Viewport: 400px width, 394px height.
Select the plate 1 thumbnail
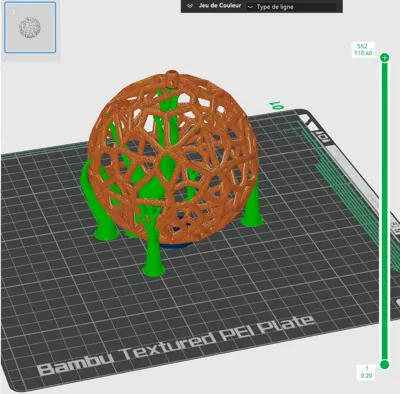pos(30,27)
